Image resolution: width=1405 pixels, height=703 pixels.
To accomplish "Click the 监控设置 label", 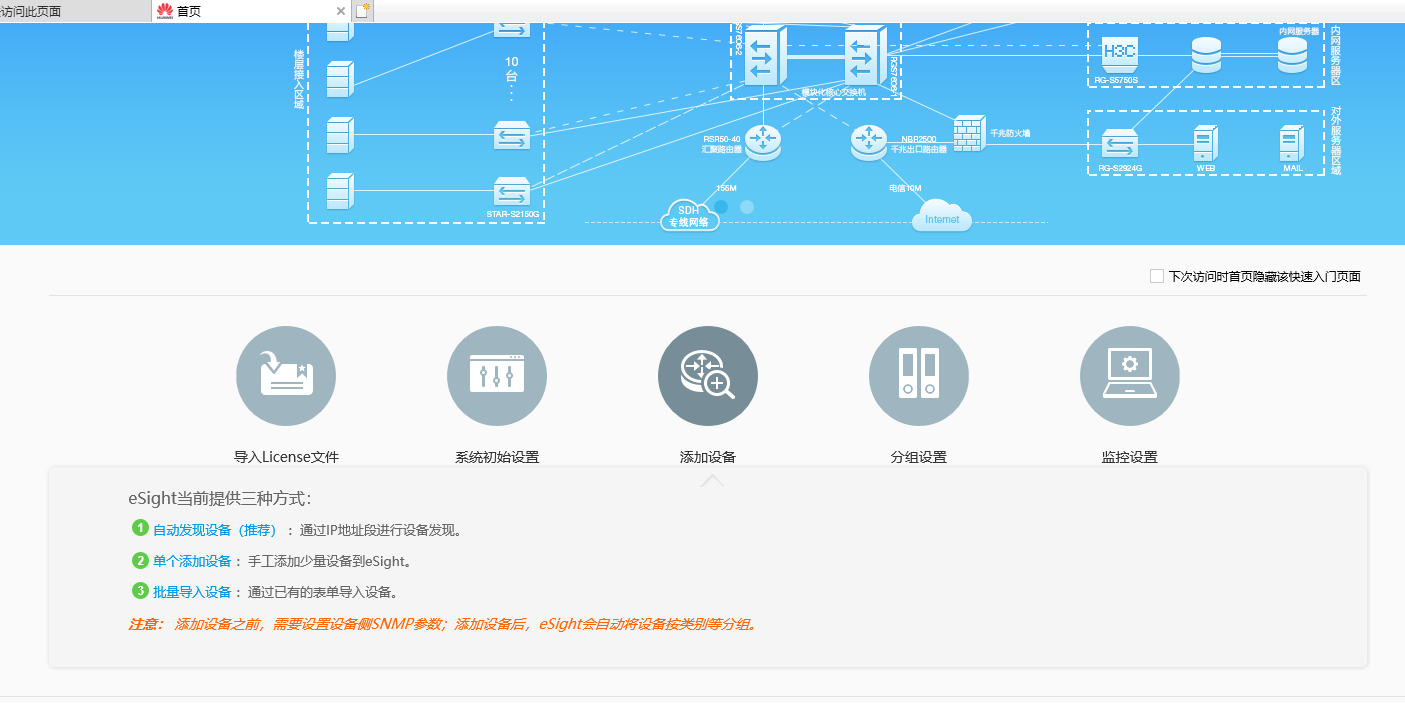I will (x=1130, y=457).
